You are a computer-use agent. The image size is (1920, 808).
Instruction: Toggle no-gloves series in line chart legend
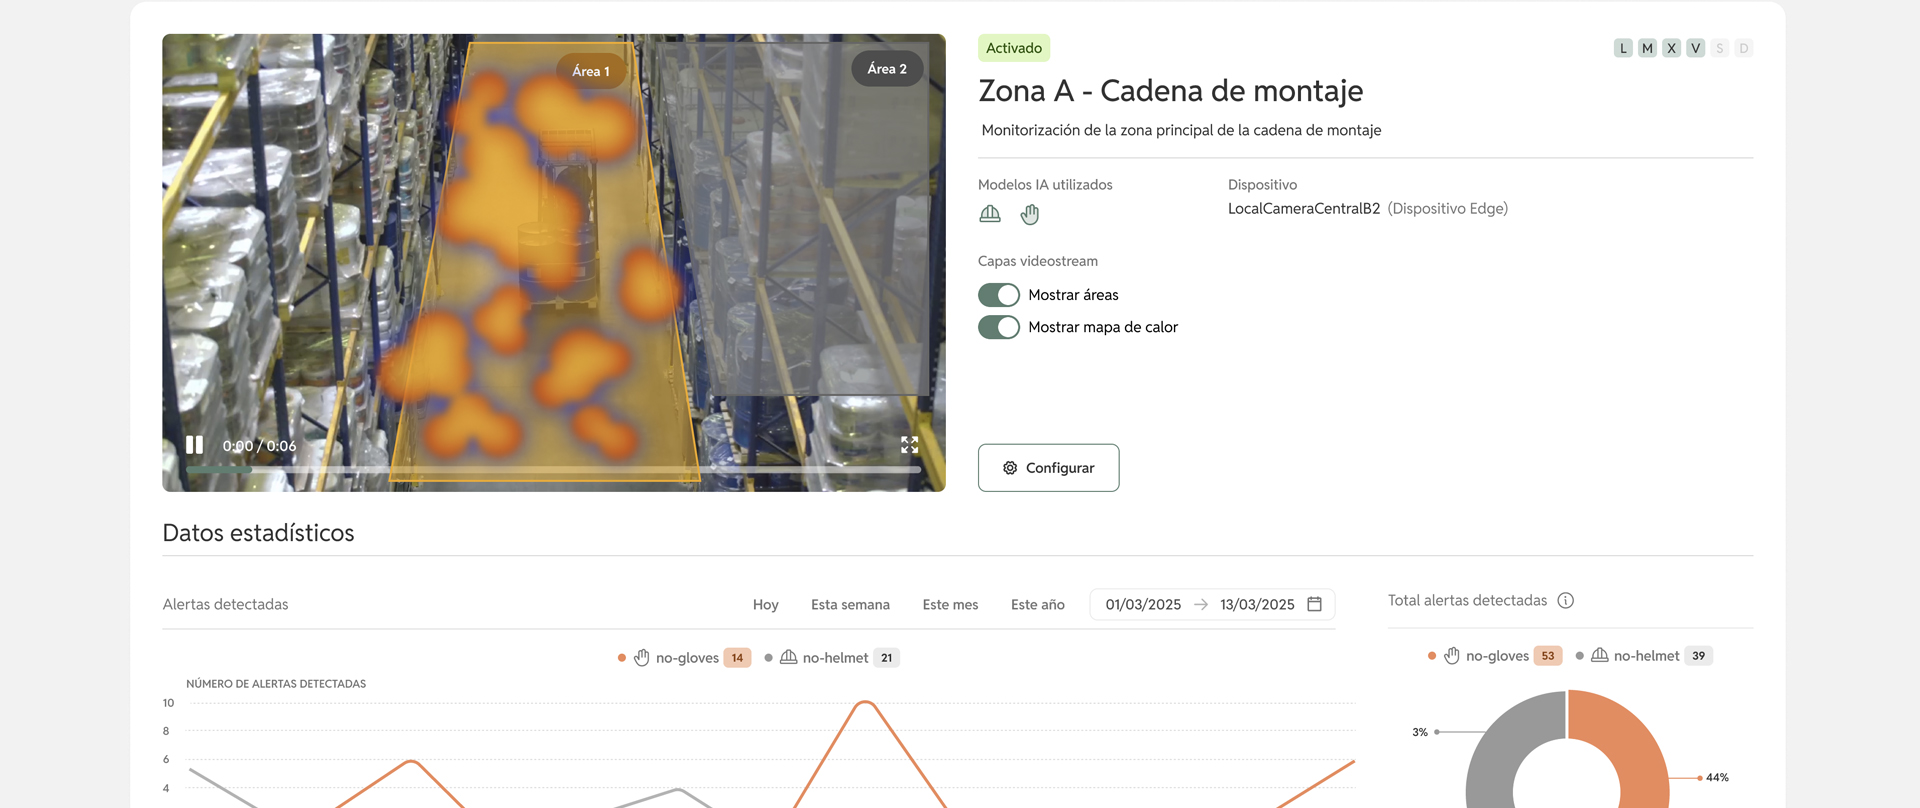click(x=686, y=658)
